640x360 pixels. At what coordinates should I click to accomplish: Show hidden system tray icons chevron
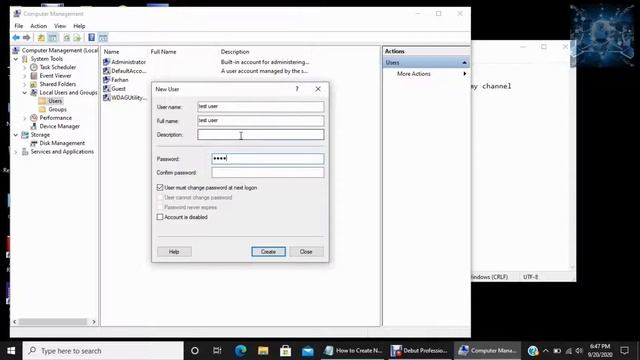point(546,351)
